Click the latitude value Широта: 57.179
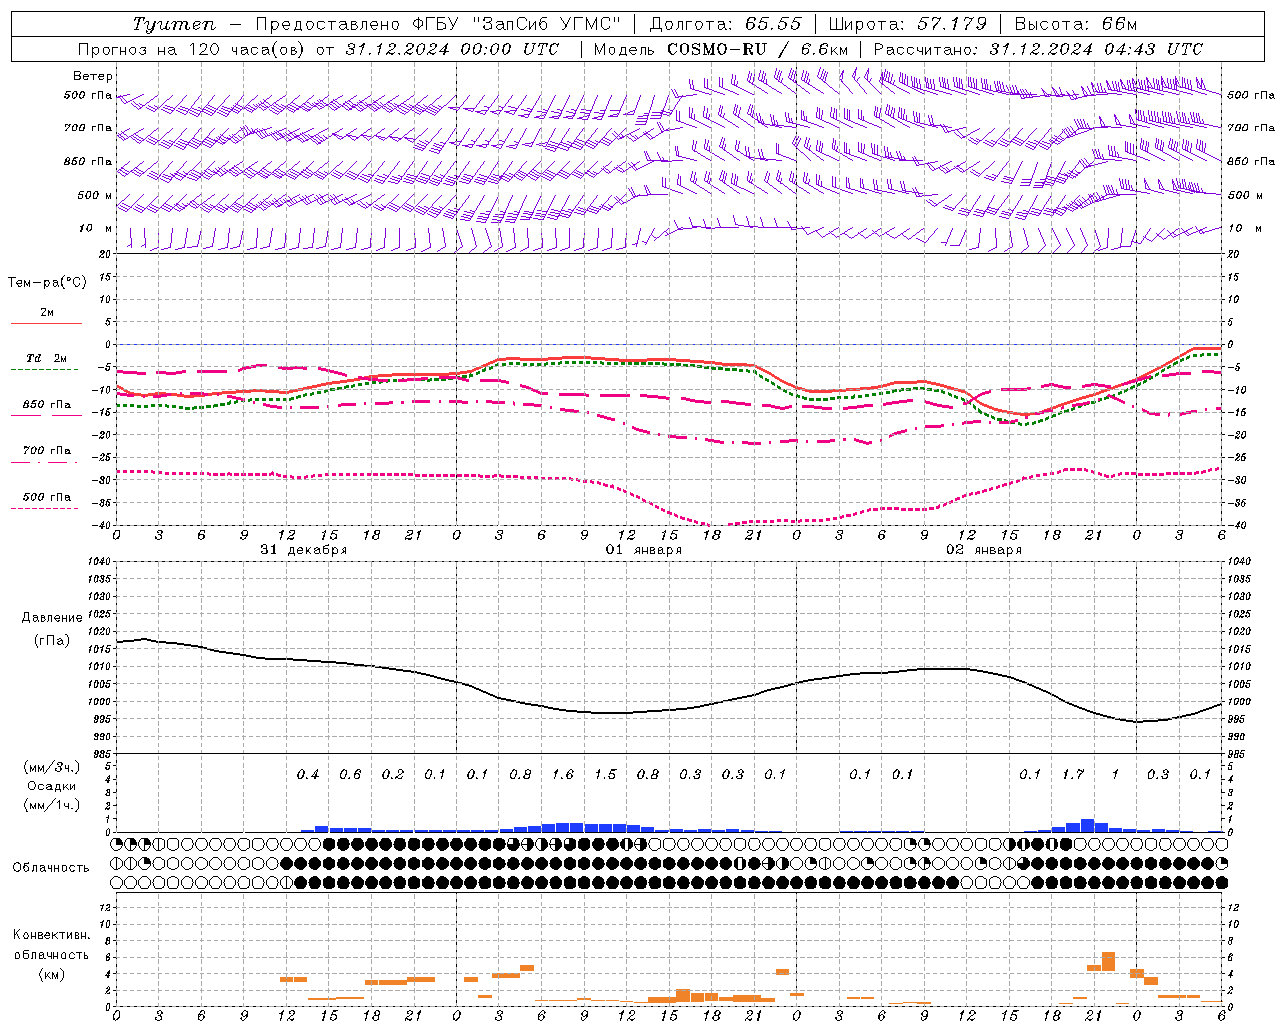The height and width of the screenshot is (1024, 1280). 908,24
